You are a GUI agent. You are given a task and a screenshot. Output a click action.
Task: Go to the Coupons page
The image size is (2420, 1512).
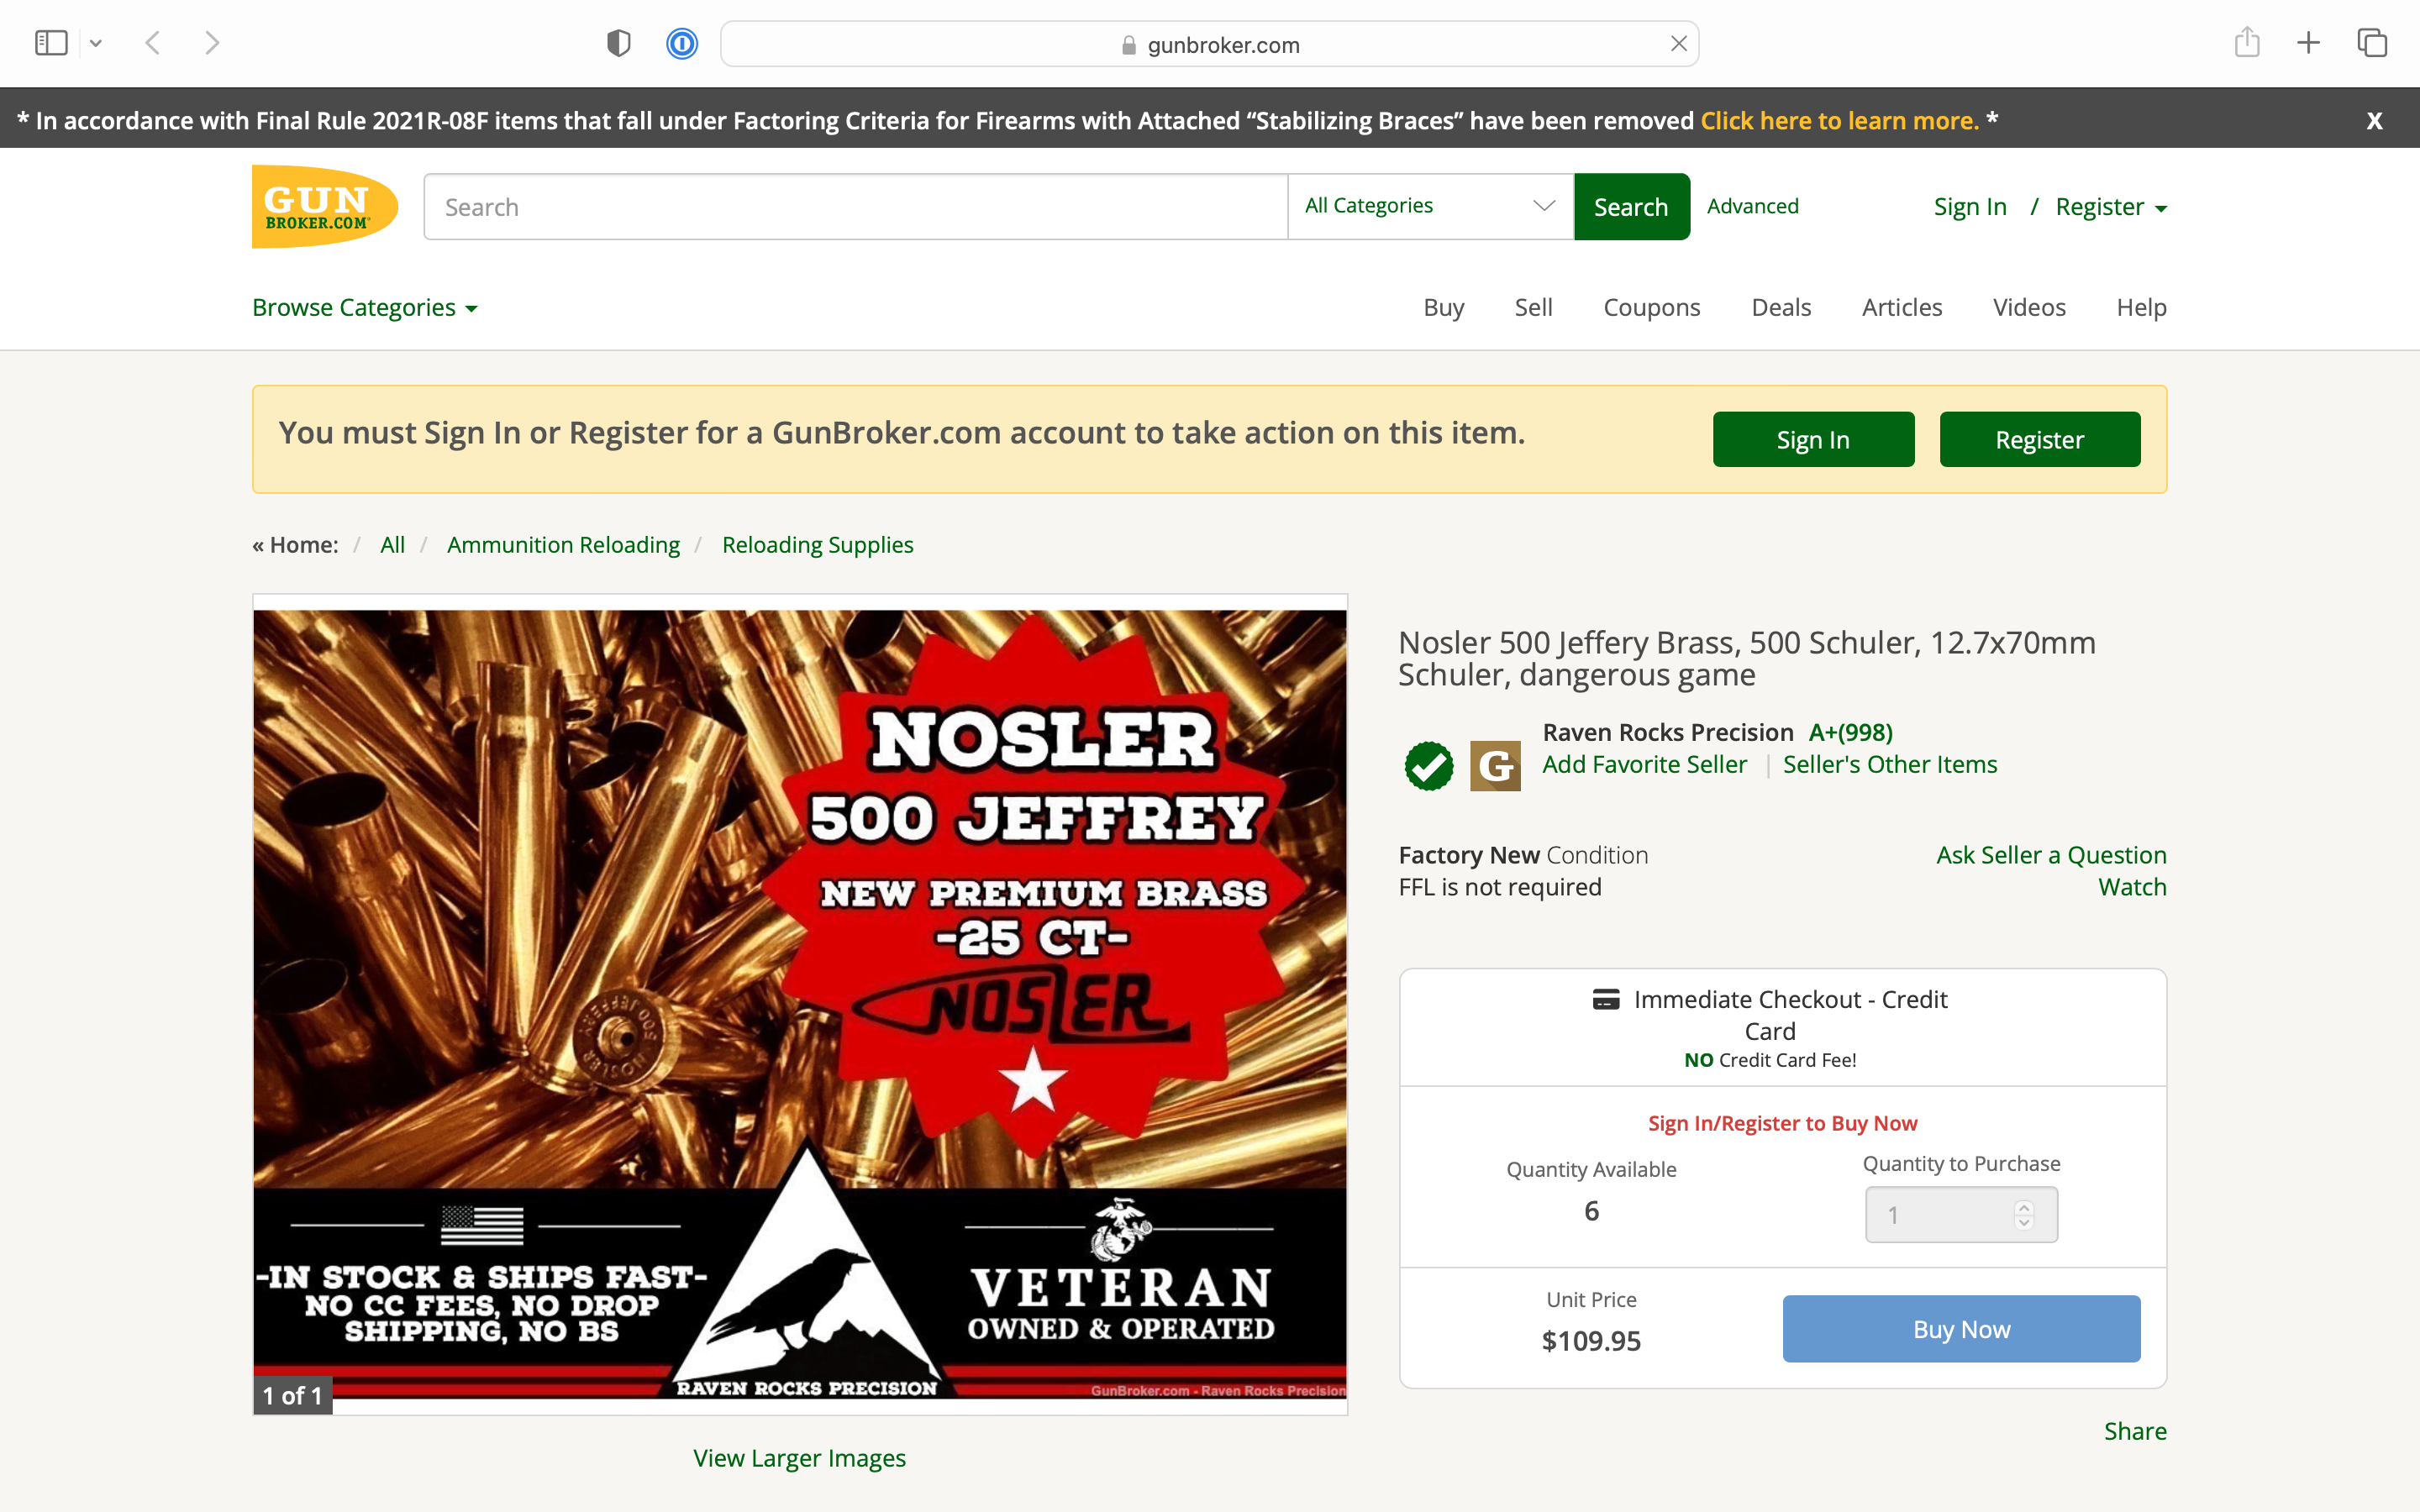click(x=1651, y=307)
